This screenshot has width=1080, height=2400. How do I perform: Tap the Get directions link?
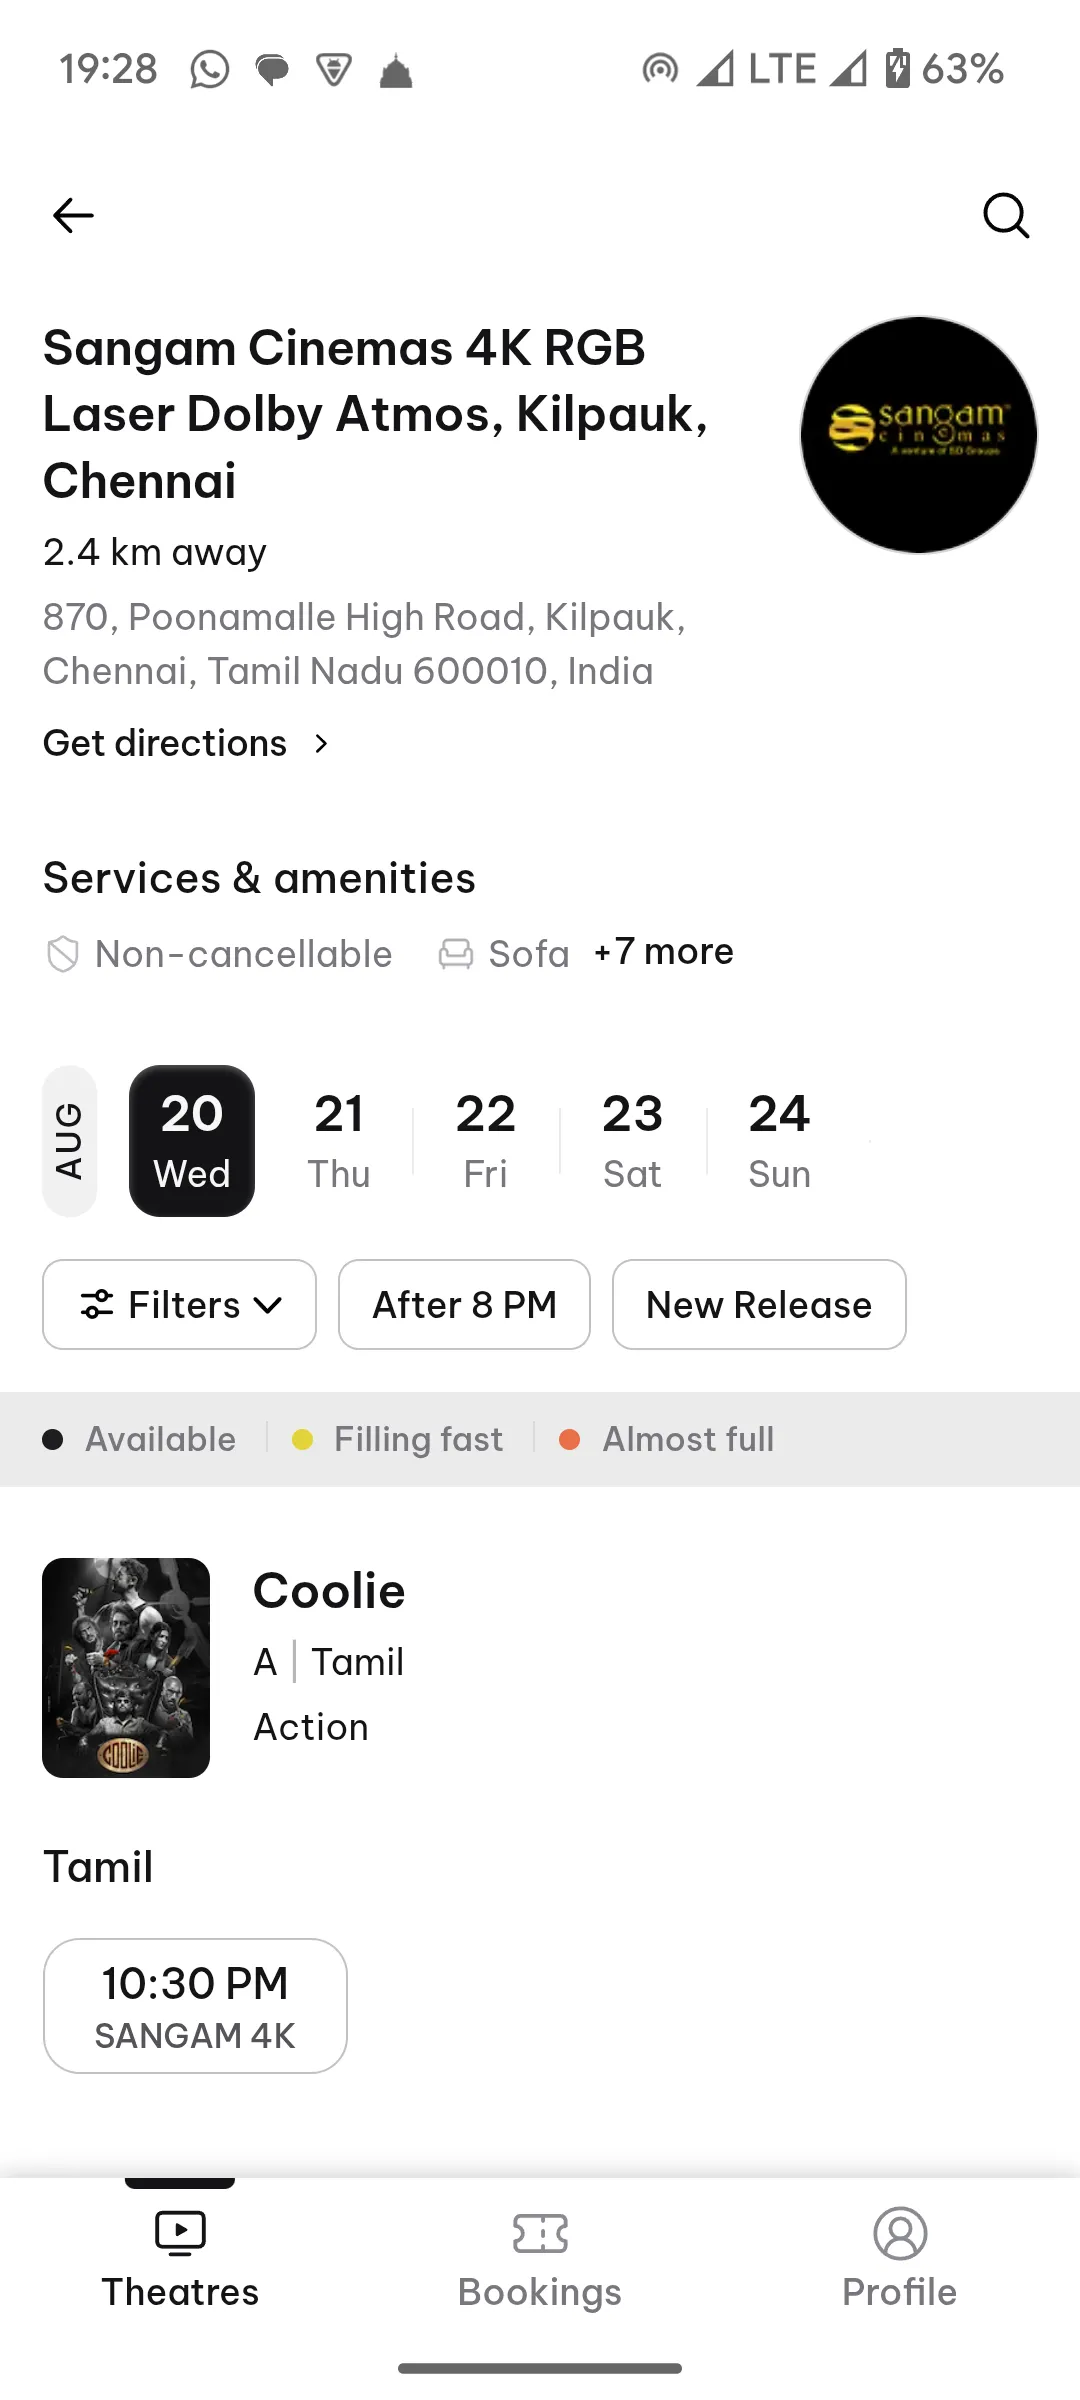point(165,744)
